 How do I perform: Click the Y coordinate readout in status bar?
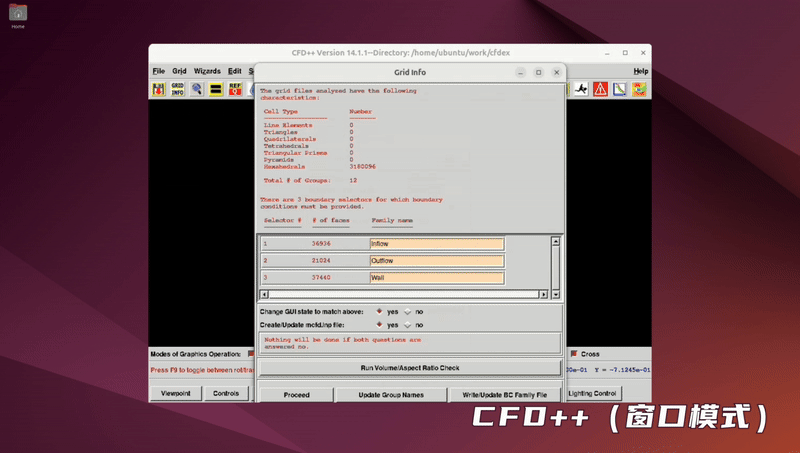tap(622, 370)
